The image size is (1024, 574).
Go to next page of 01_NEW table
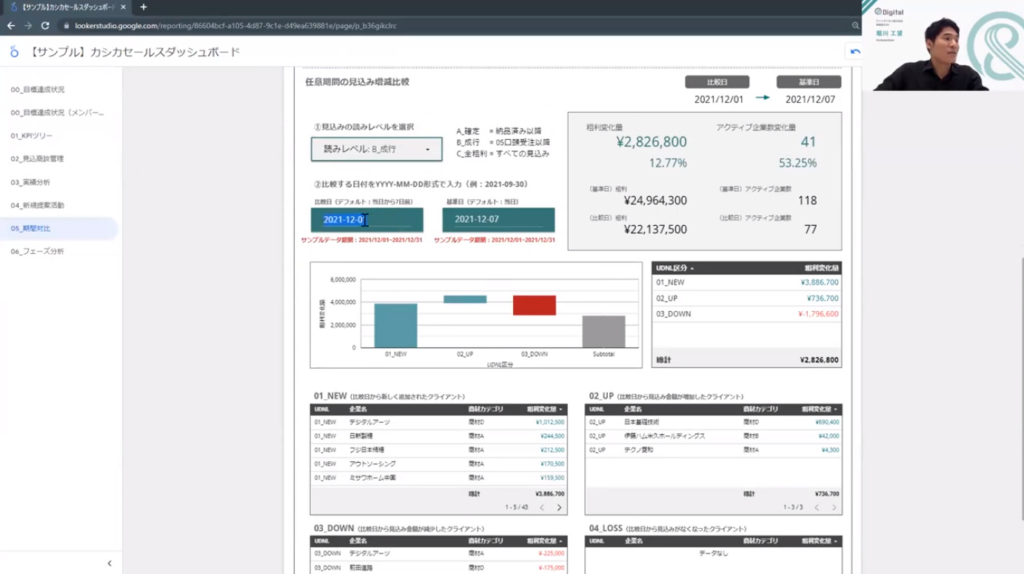(x=559, y=508)
